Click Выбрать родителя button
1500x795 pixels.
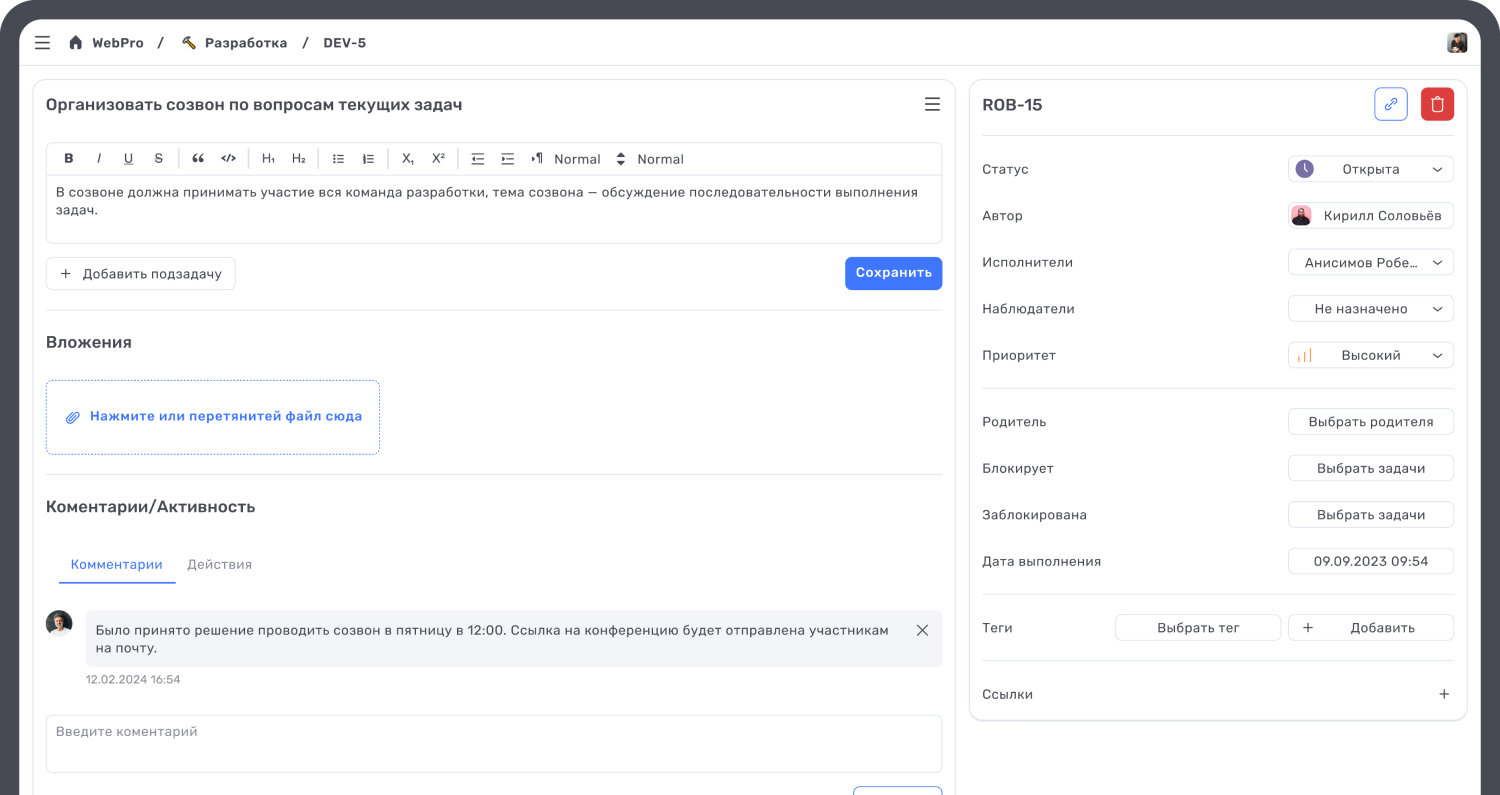pyautogui.click(x=1371, y=422)
